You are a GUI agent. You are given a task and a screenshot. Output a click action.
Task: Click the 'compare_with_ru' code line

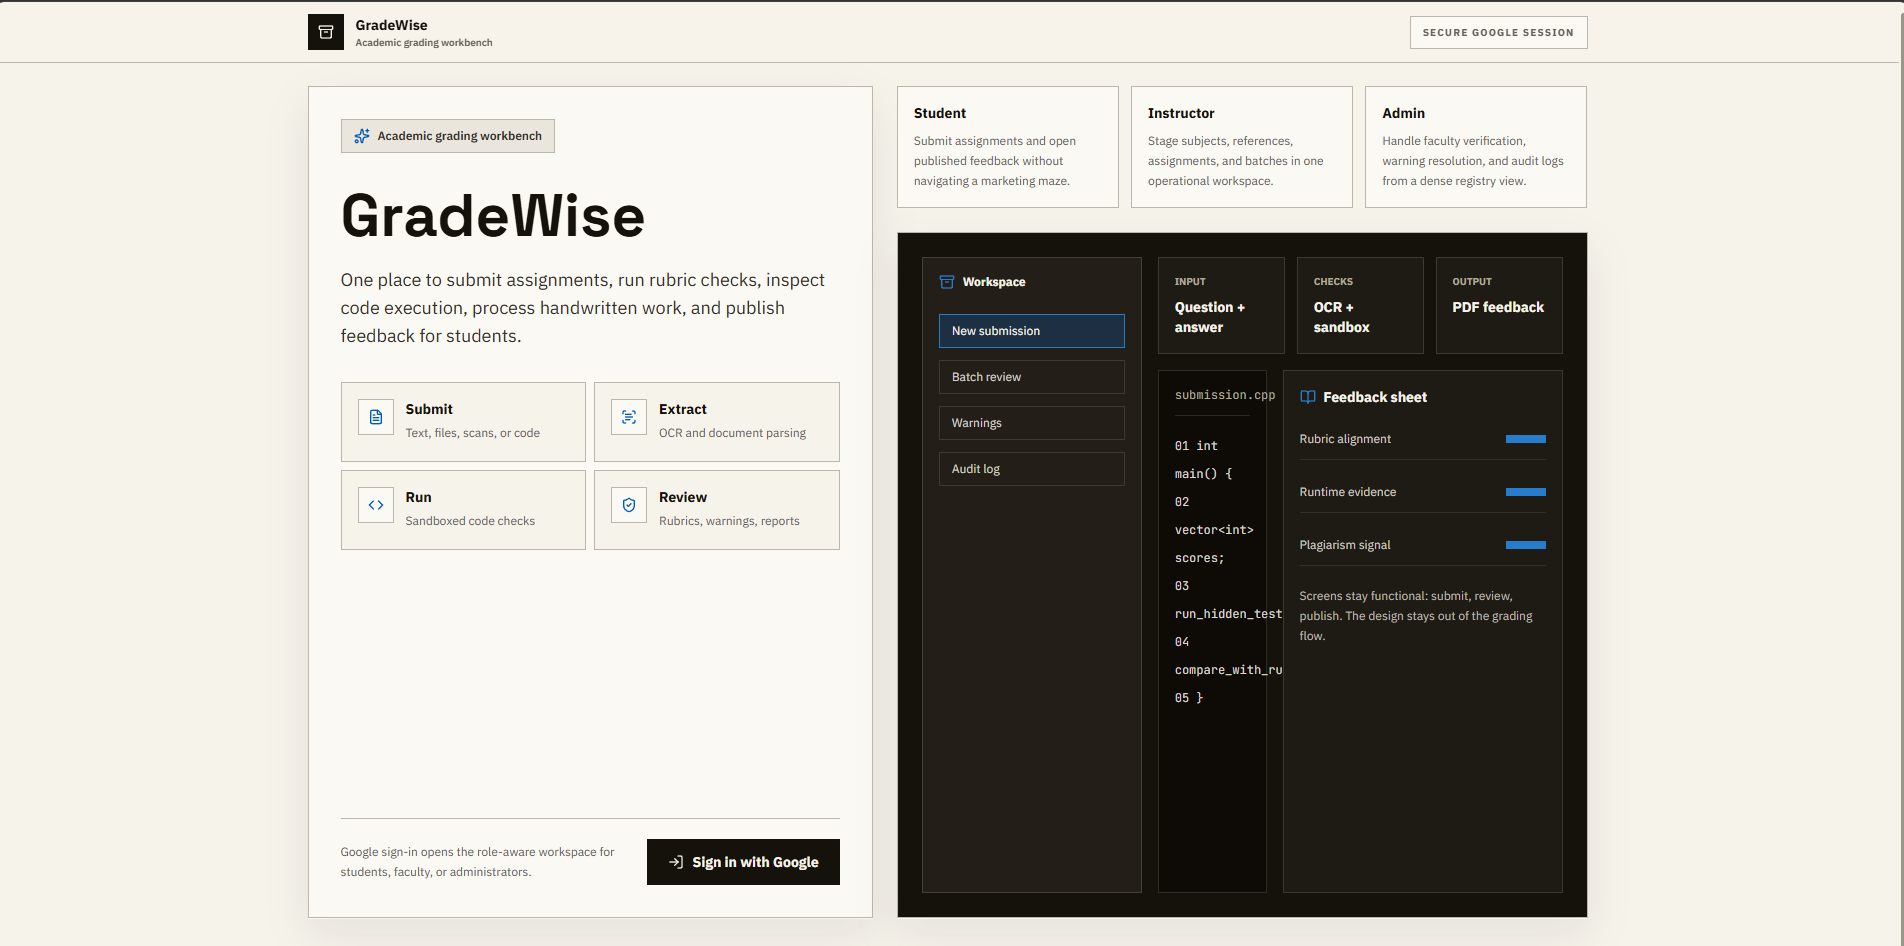click(x=1228, y=670)
